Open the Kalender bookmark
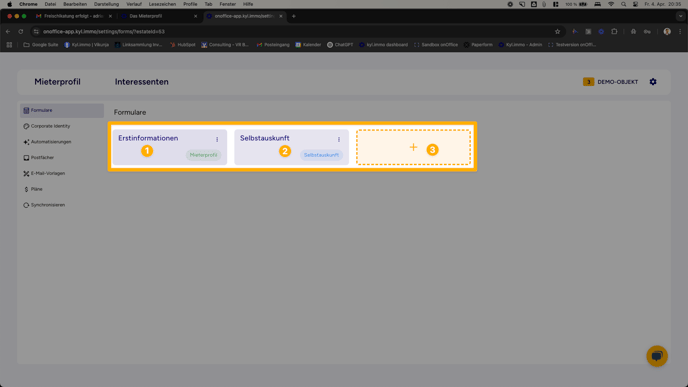Image resolution: width=688 pixels, height=387 pixels. pos(308,45)
